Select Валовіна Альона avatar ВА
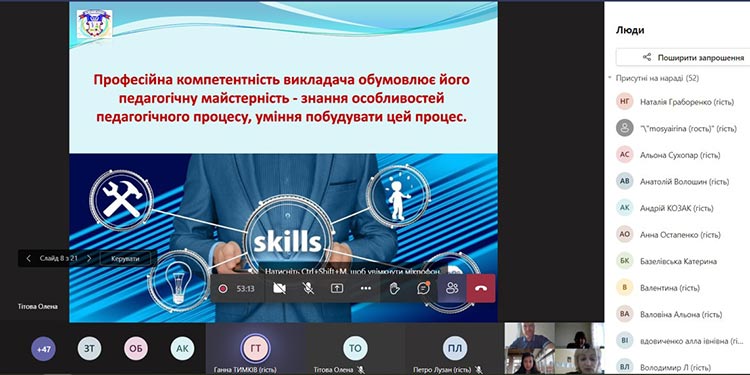The image size is (750, 375). [625, 314]
